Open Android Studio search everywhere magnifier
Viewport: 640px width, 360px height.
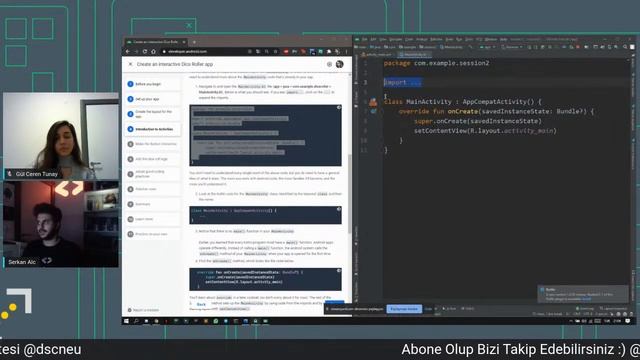625,47
